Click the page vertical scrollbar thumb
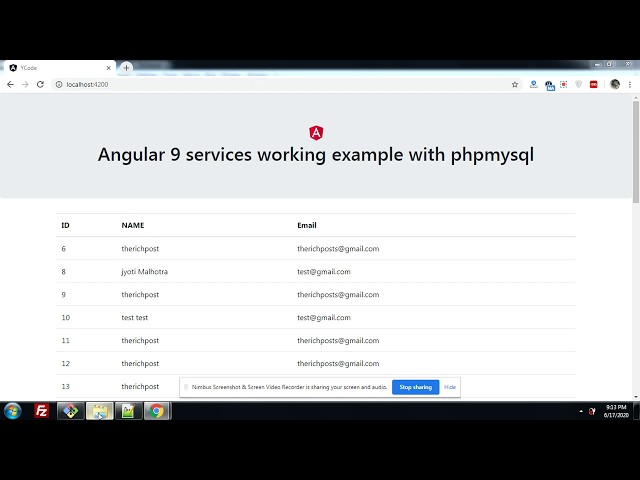The image size is (640, 480). point(636,151)
